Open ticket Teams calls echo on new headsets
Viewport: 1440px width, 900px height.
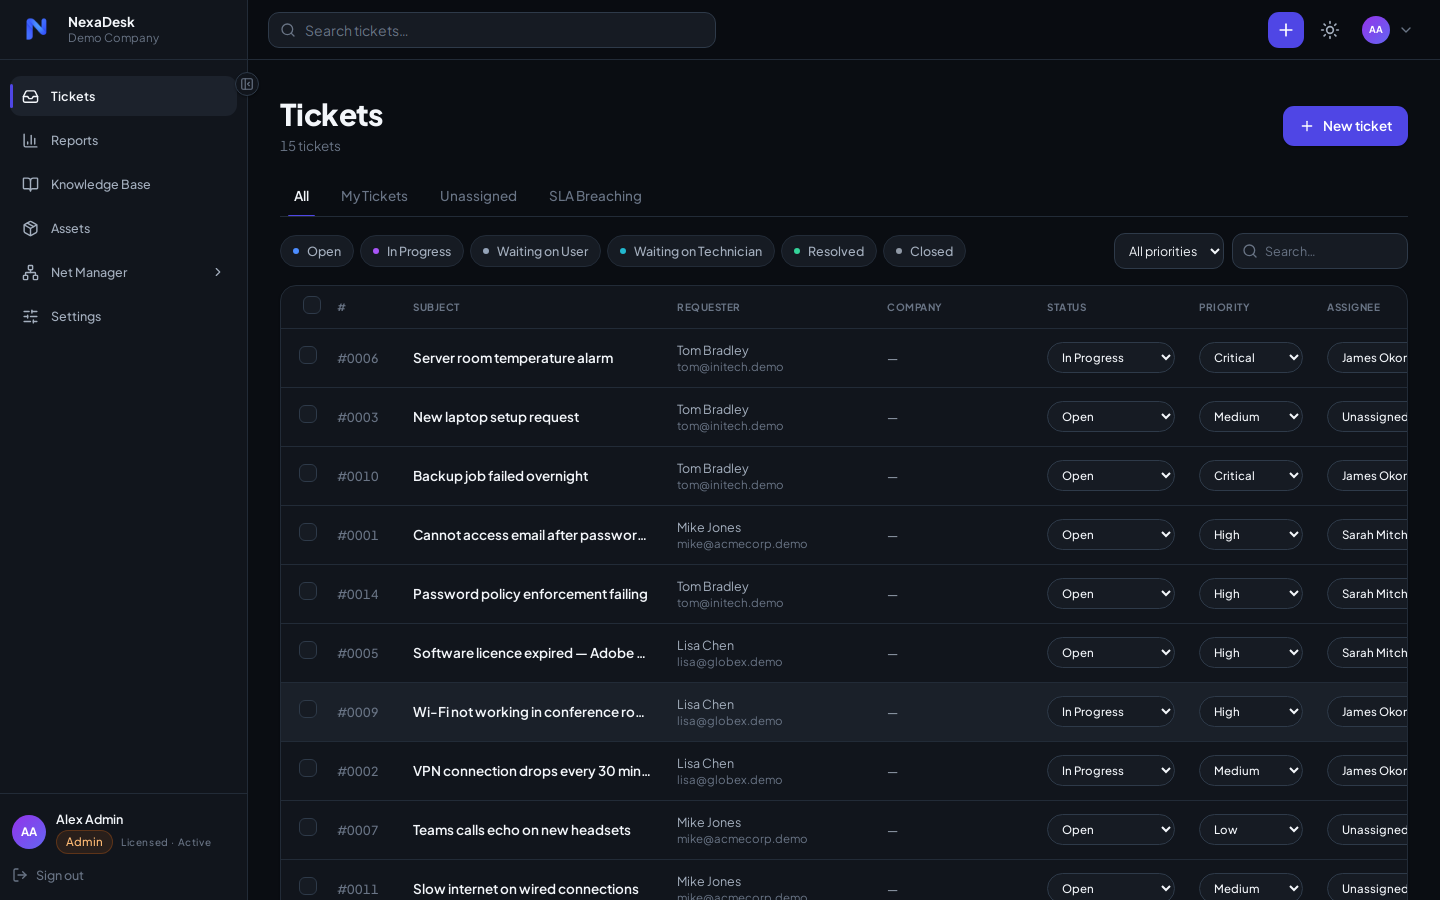pyautogui.click(x=522, y=830)
